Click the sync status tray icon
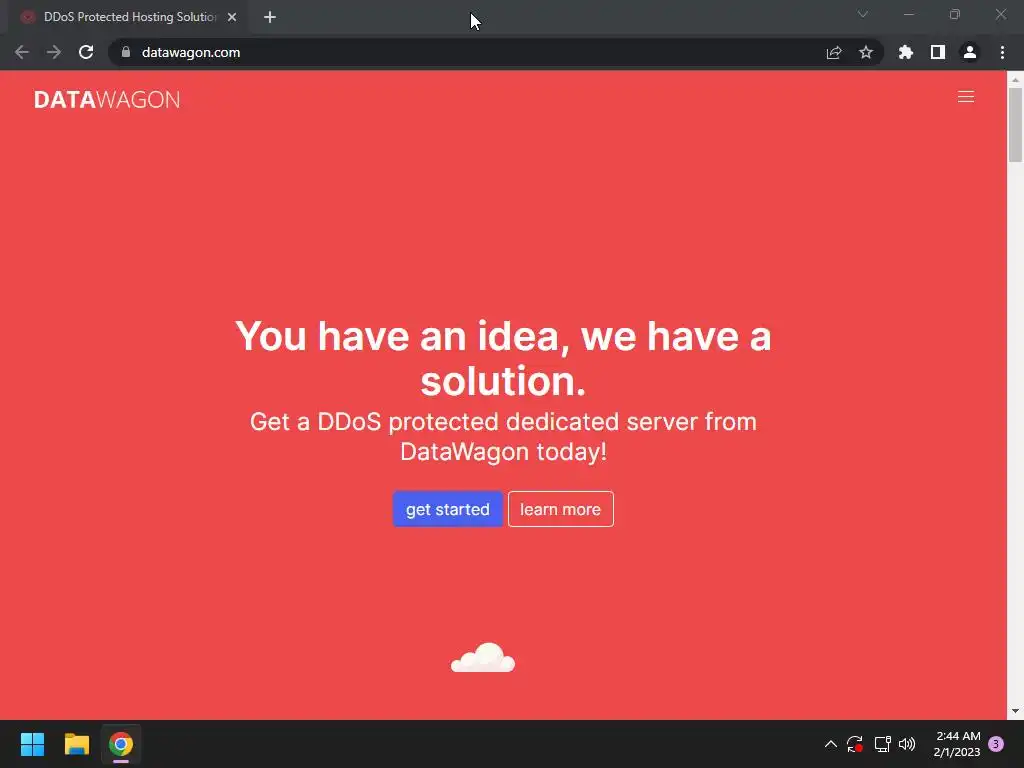 click(x=855, y=744)
